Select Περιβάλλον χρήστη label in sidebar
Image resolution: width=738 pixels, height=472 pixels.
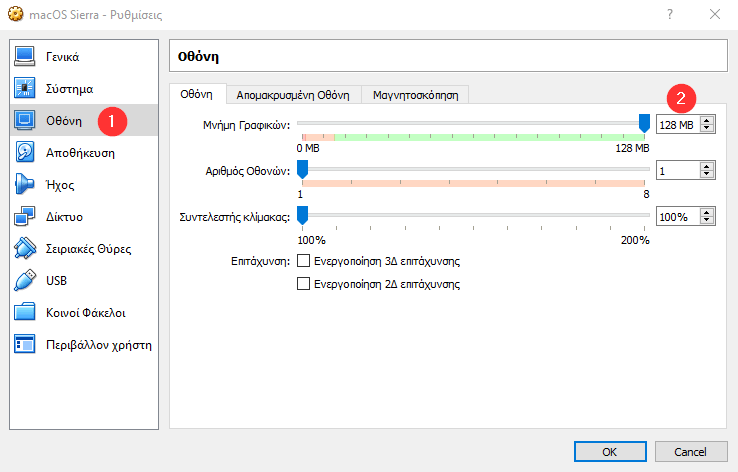coord(99,345)
